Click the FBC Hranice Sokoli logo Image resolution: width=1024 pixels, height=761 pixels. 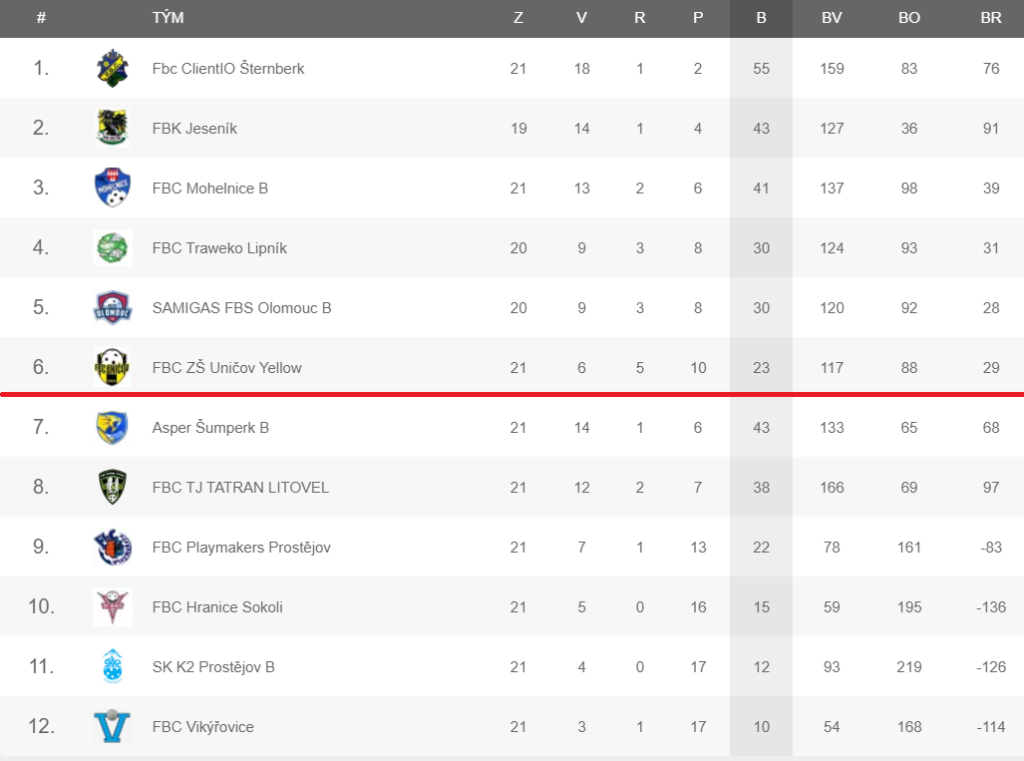tap(112, 607)
